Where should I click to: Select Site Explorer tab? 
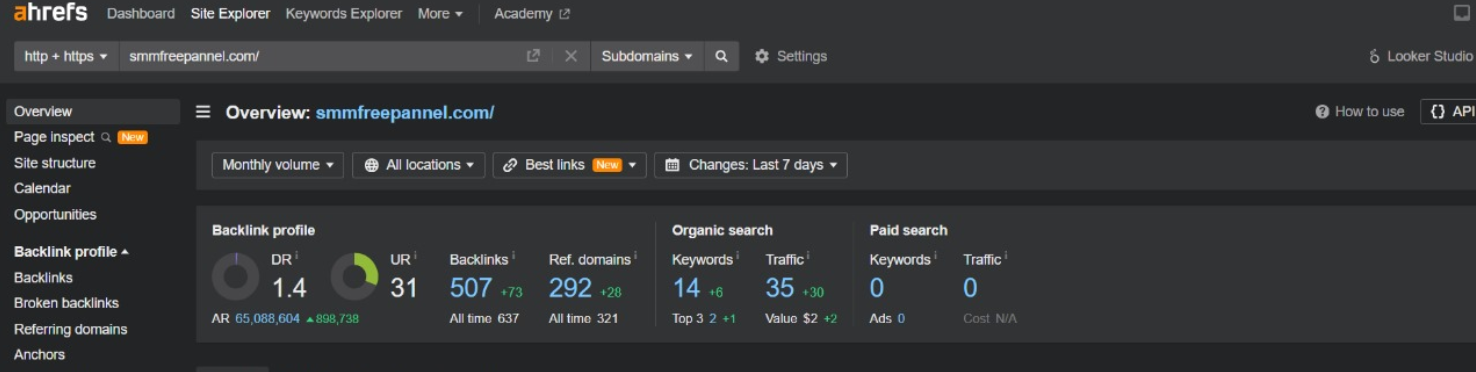230,14
